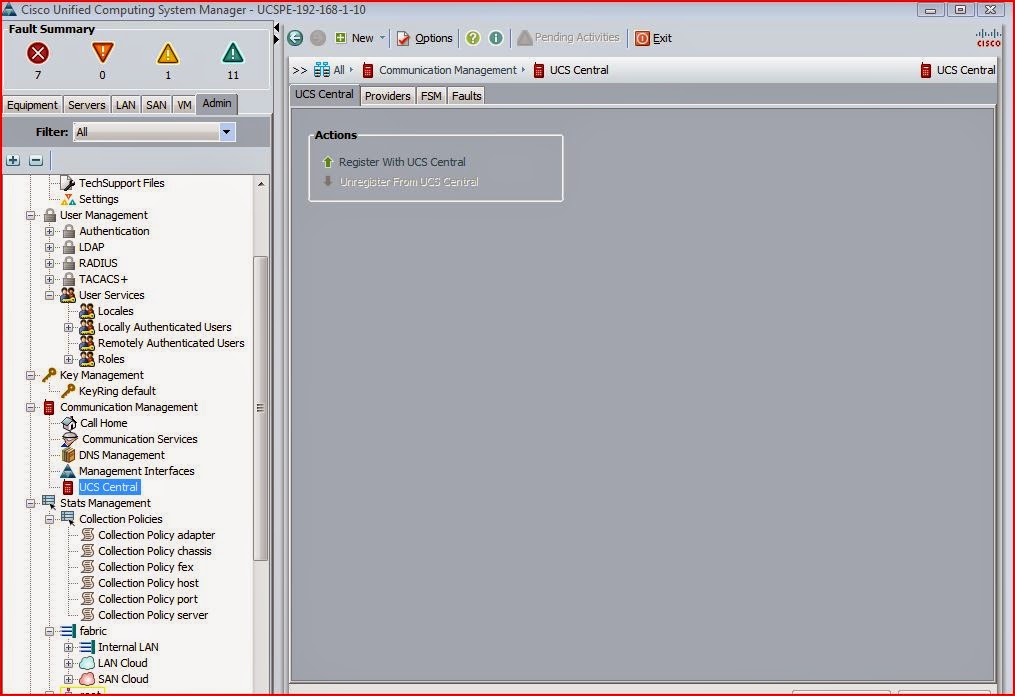Select Key Management tree item
1015x696 pixels.
click(102, 375)
